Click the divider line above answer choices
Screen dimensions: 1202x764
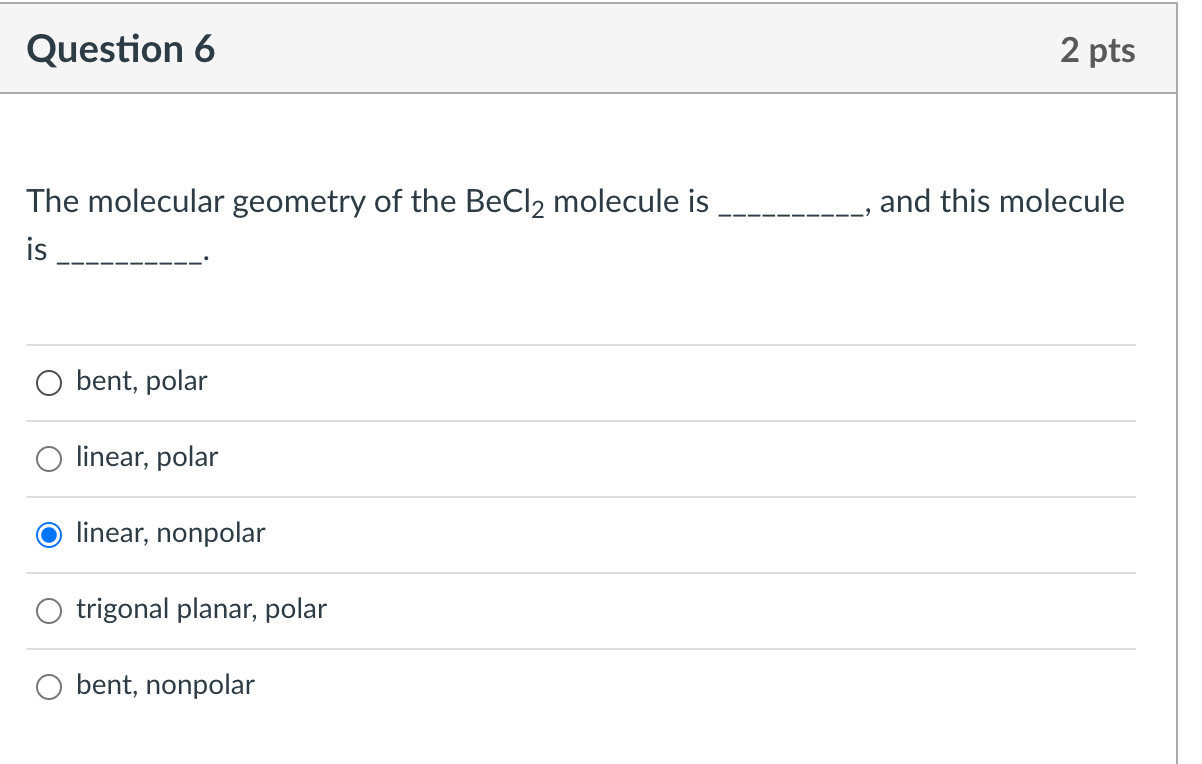(580, 343)
